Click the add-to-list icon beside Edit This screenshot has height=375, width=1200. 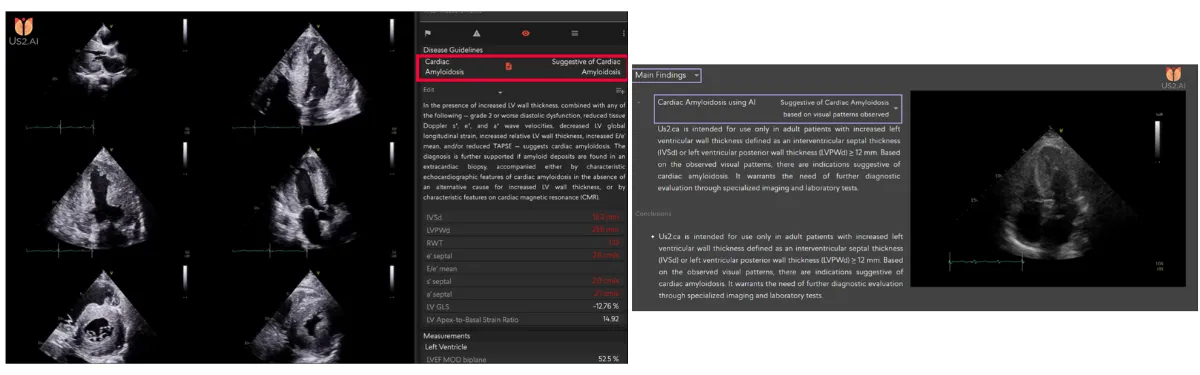coord(619,91)
